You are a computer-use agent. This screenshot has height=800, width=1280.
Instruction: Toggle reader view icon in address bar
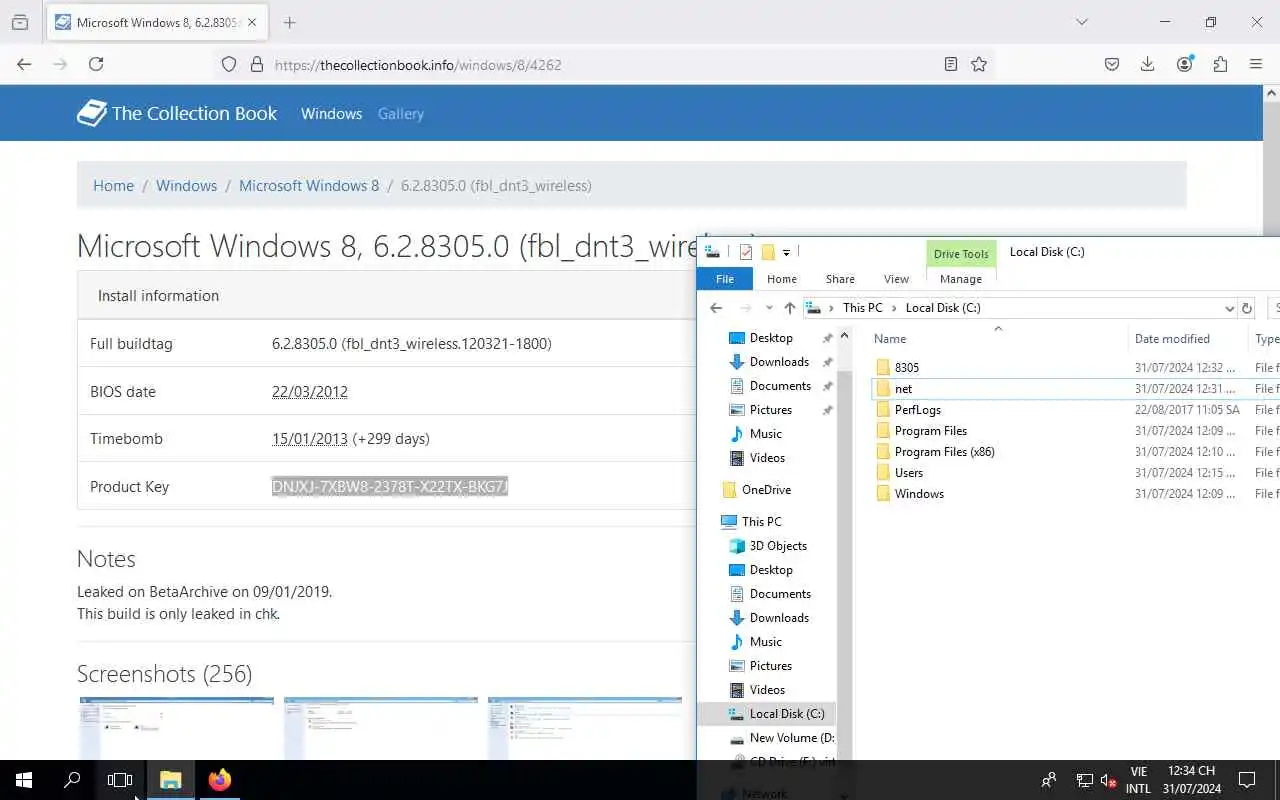951,64
